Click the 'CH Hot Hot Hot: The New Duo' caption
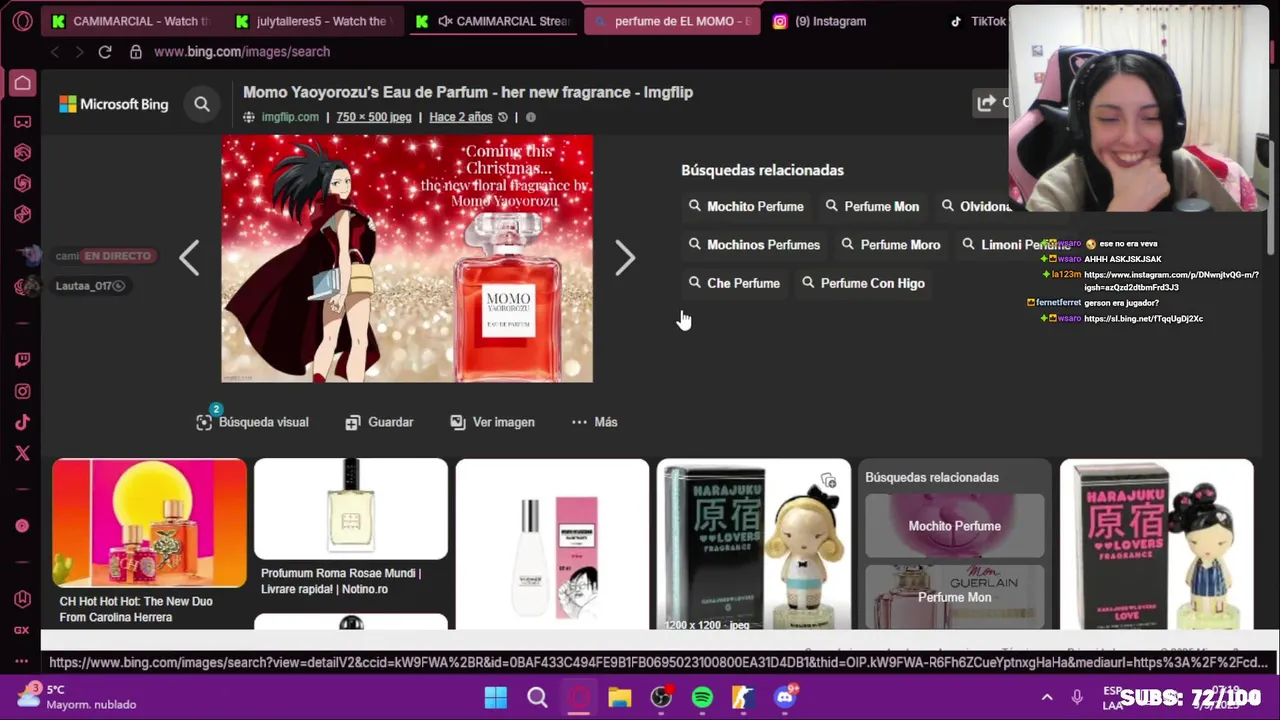This screenshot has width=1280, height=720. 136,609
